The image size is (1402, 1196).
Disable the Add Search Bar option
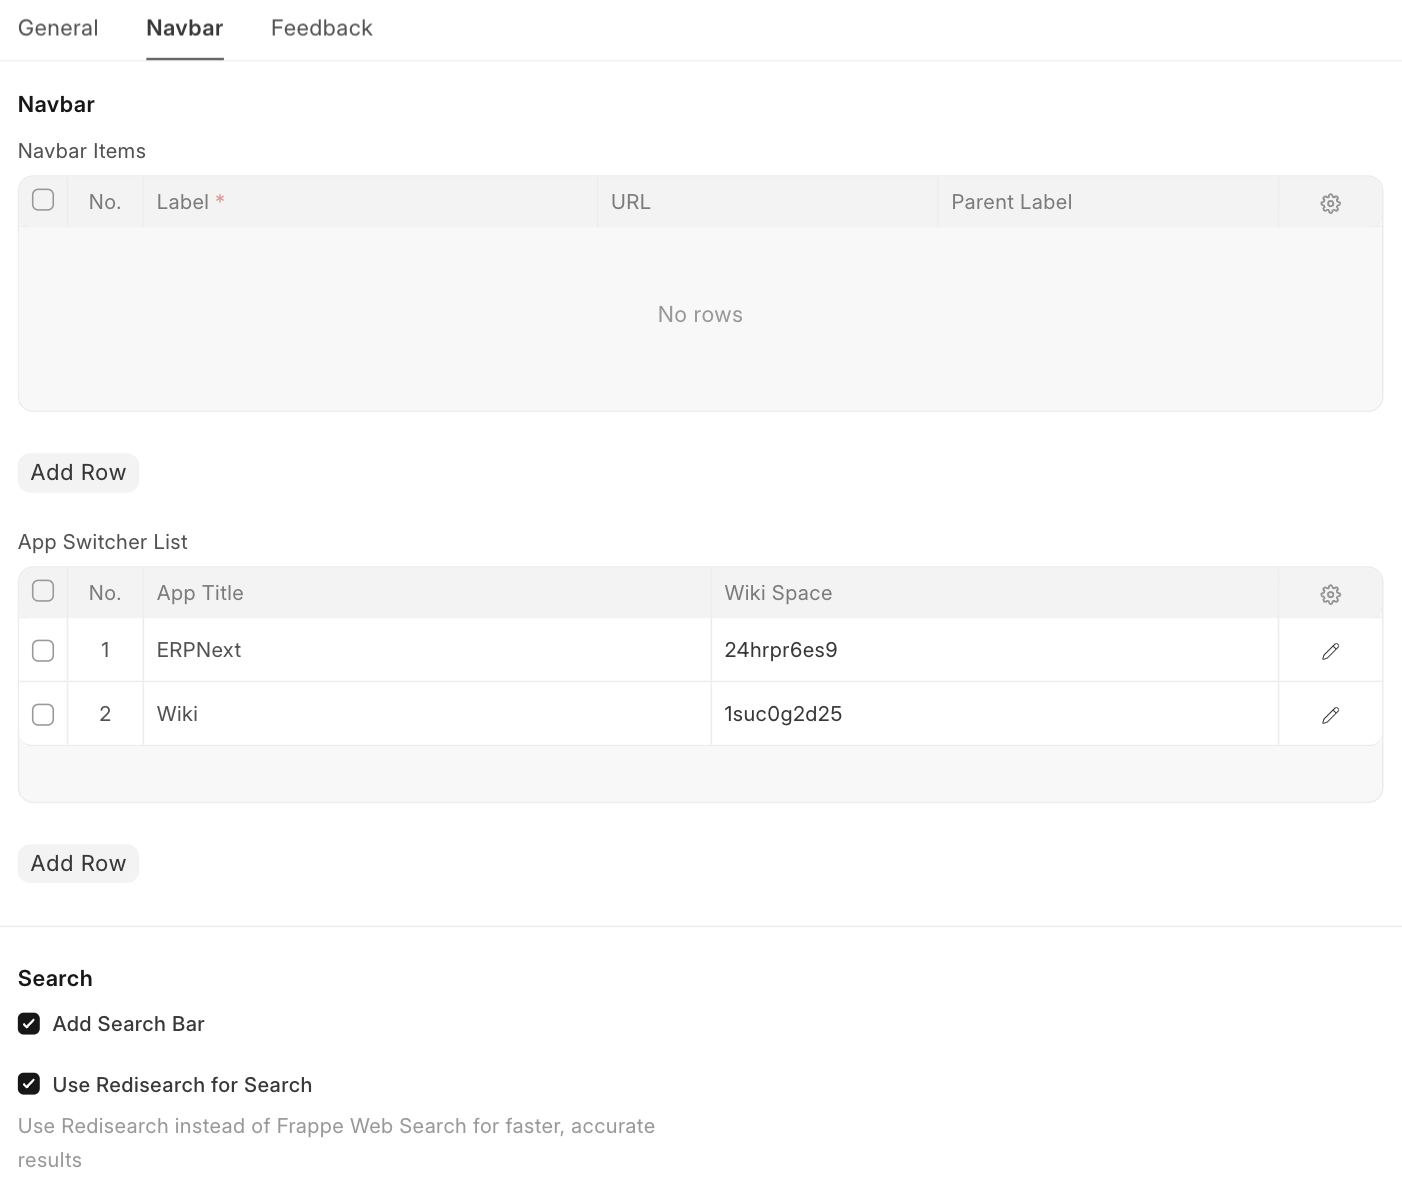tap(29, 1024)
